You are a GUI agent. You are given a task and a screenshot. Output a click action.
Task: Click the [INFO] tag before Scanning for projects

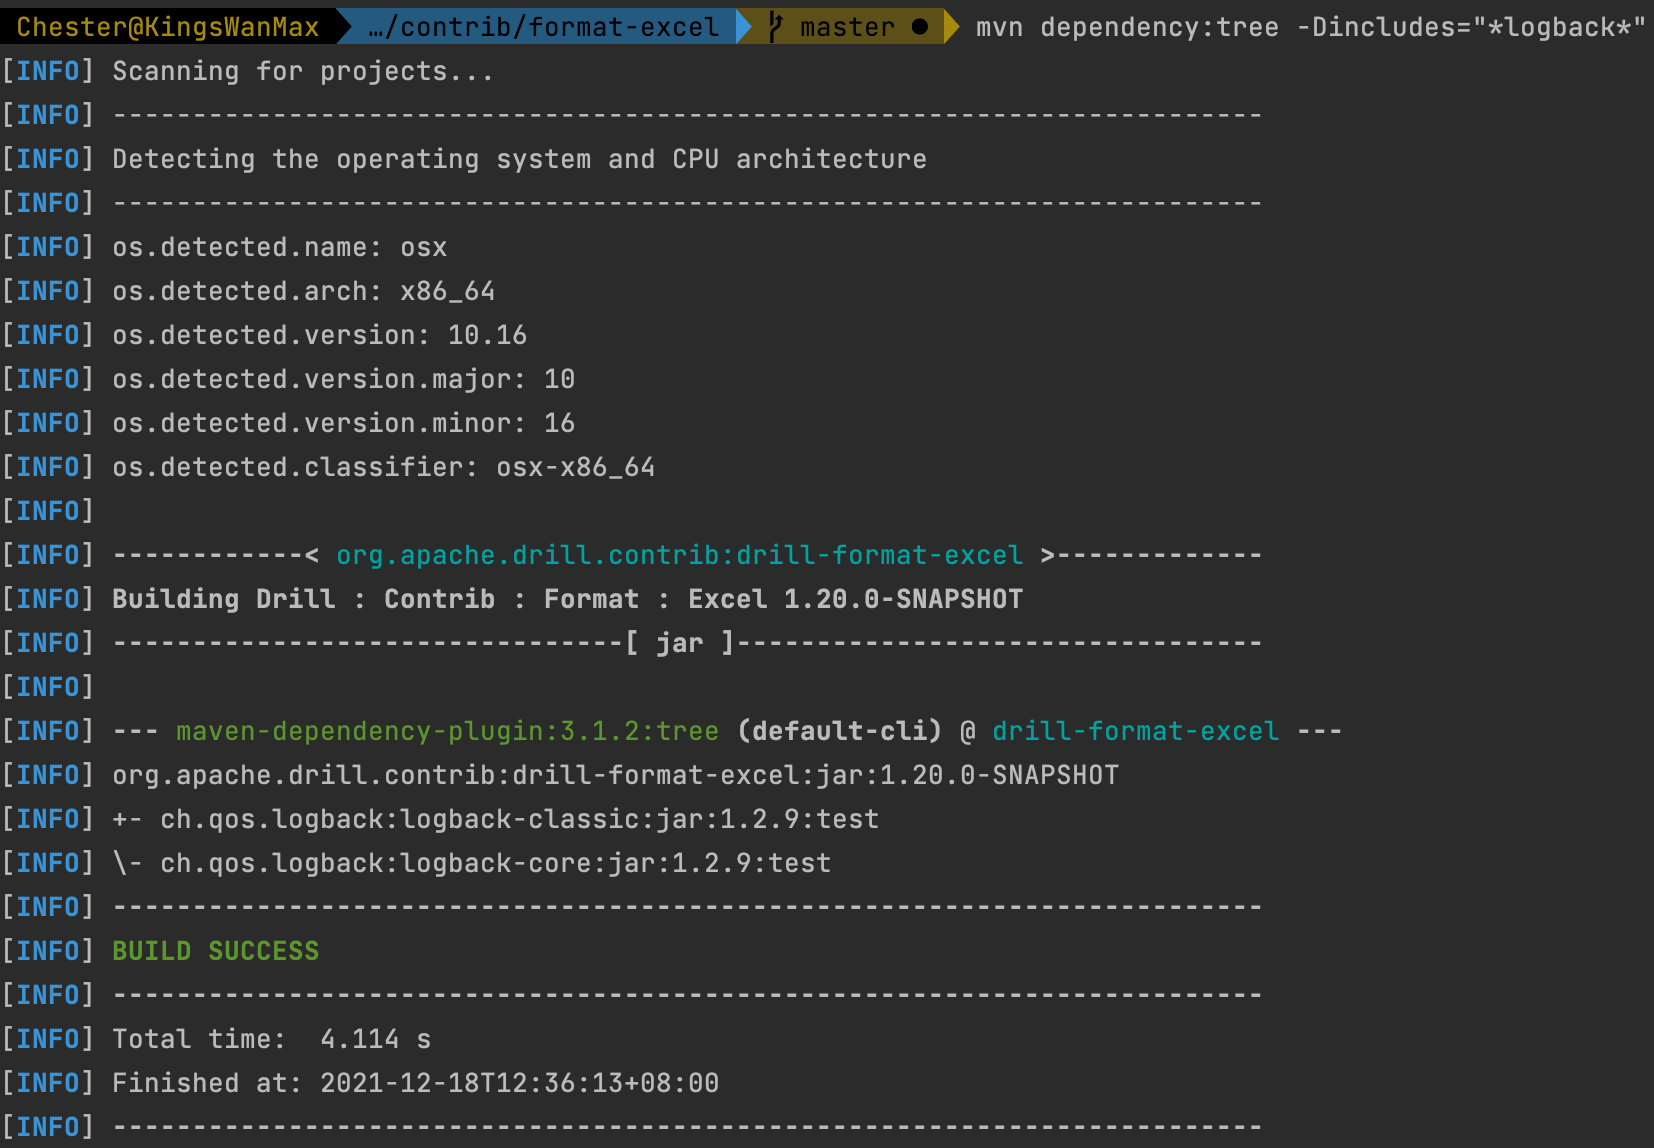[x=48, y=71]
